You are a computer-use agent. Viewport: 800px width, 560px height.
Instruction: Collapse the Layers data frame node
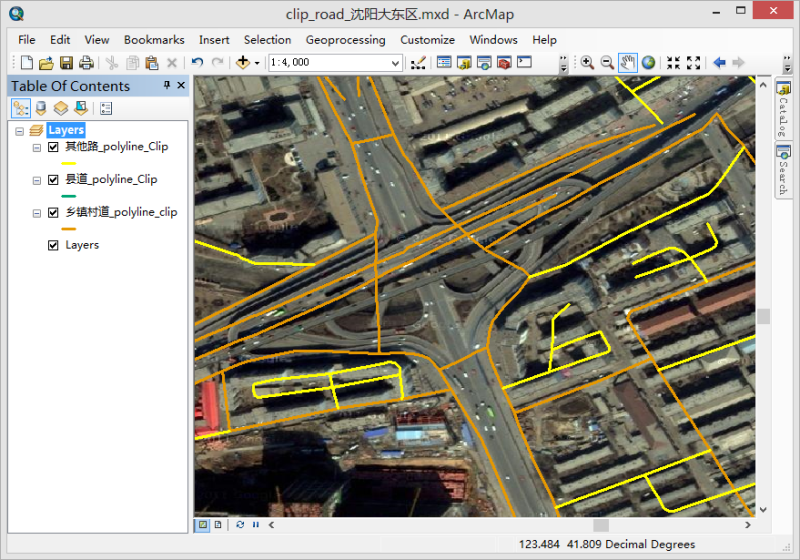click(19, 131)
